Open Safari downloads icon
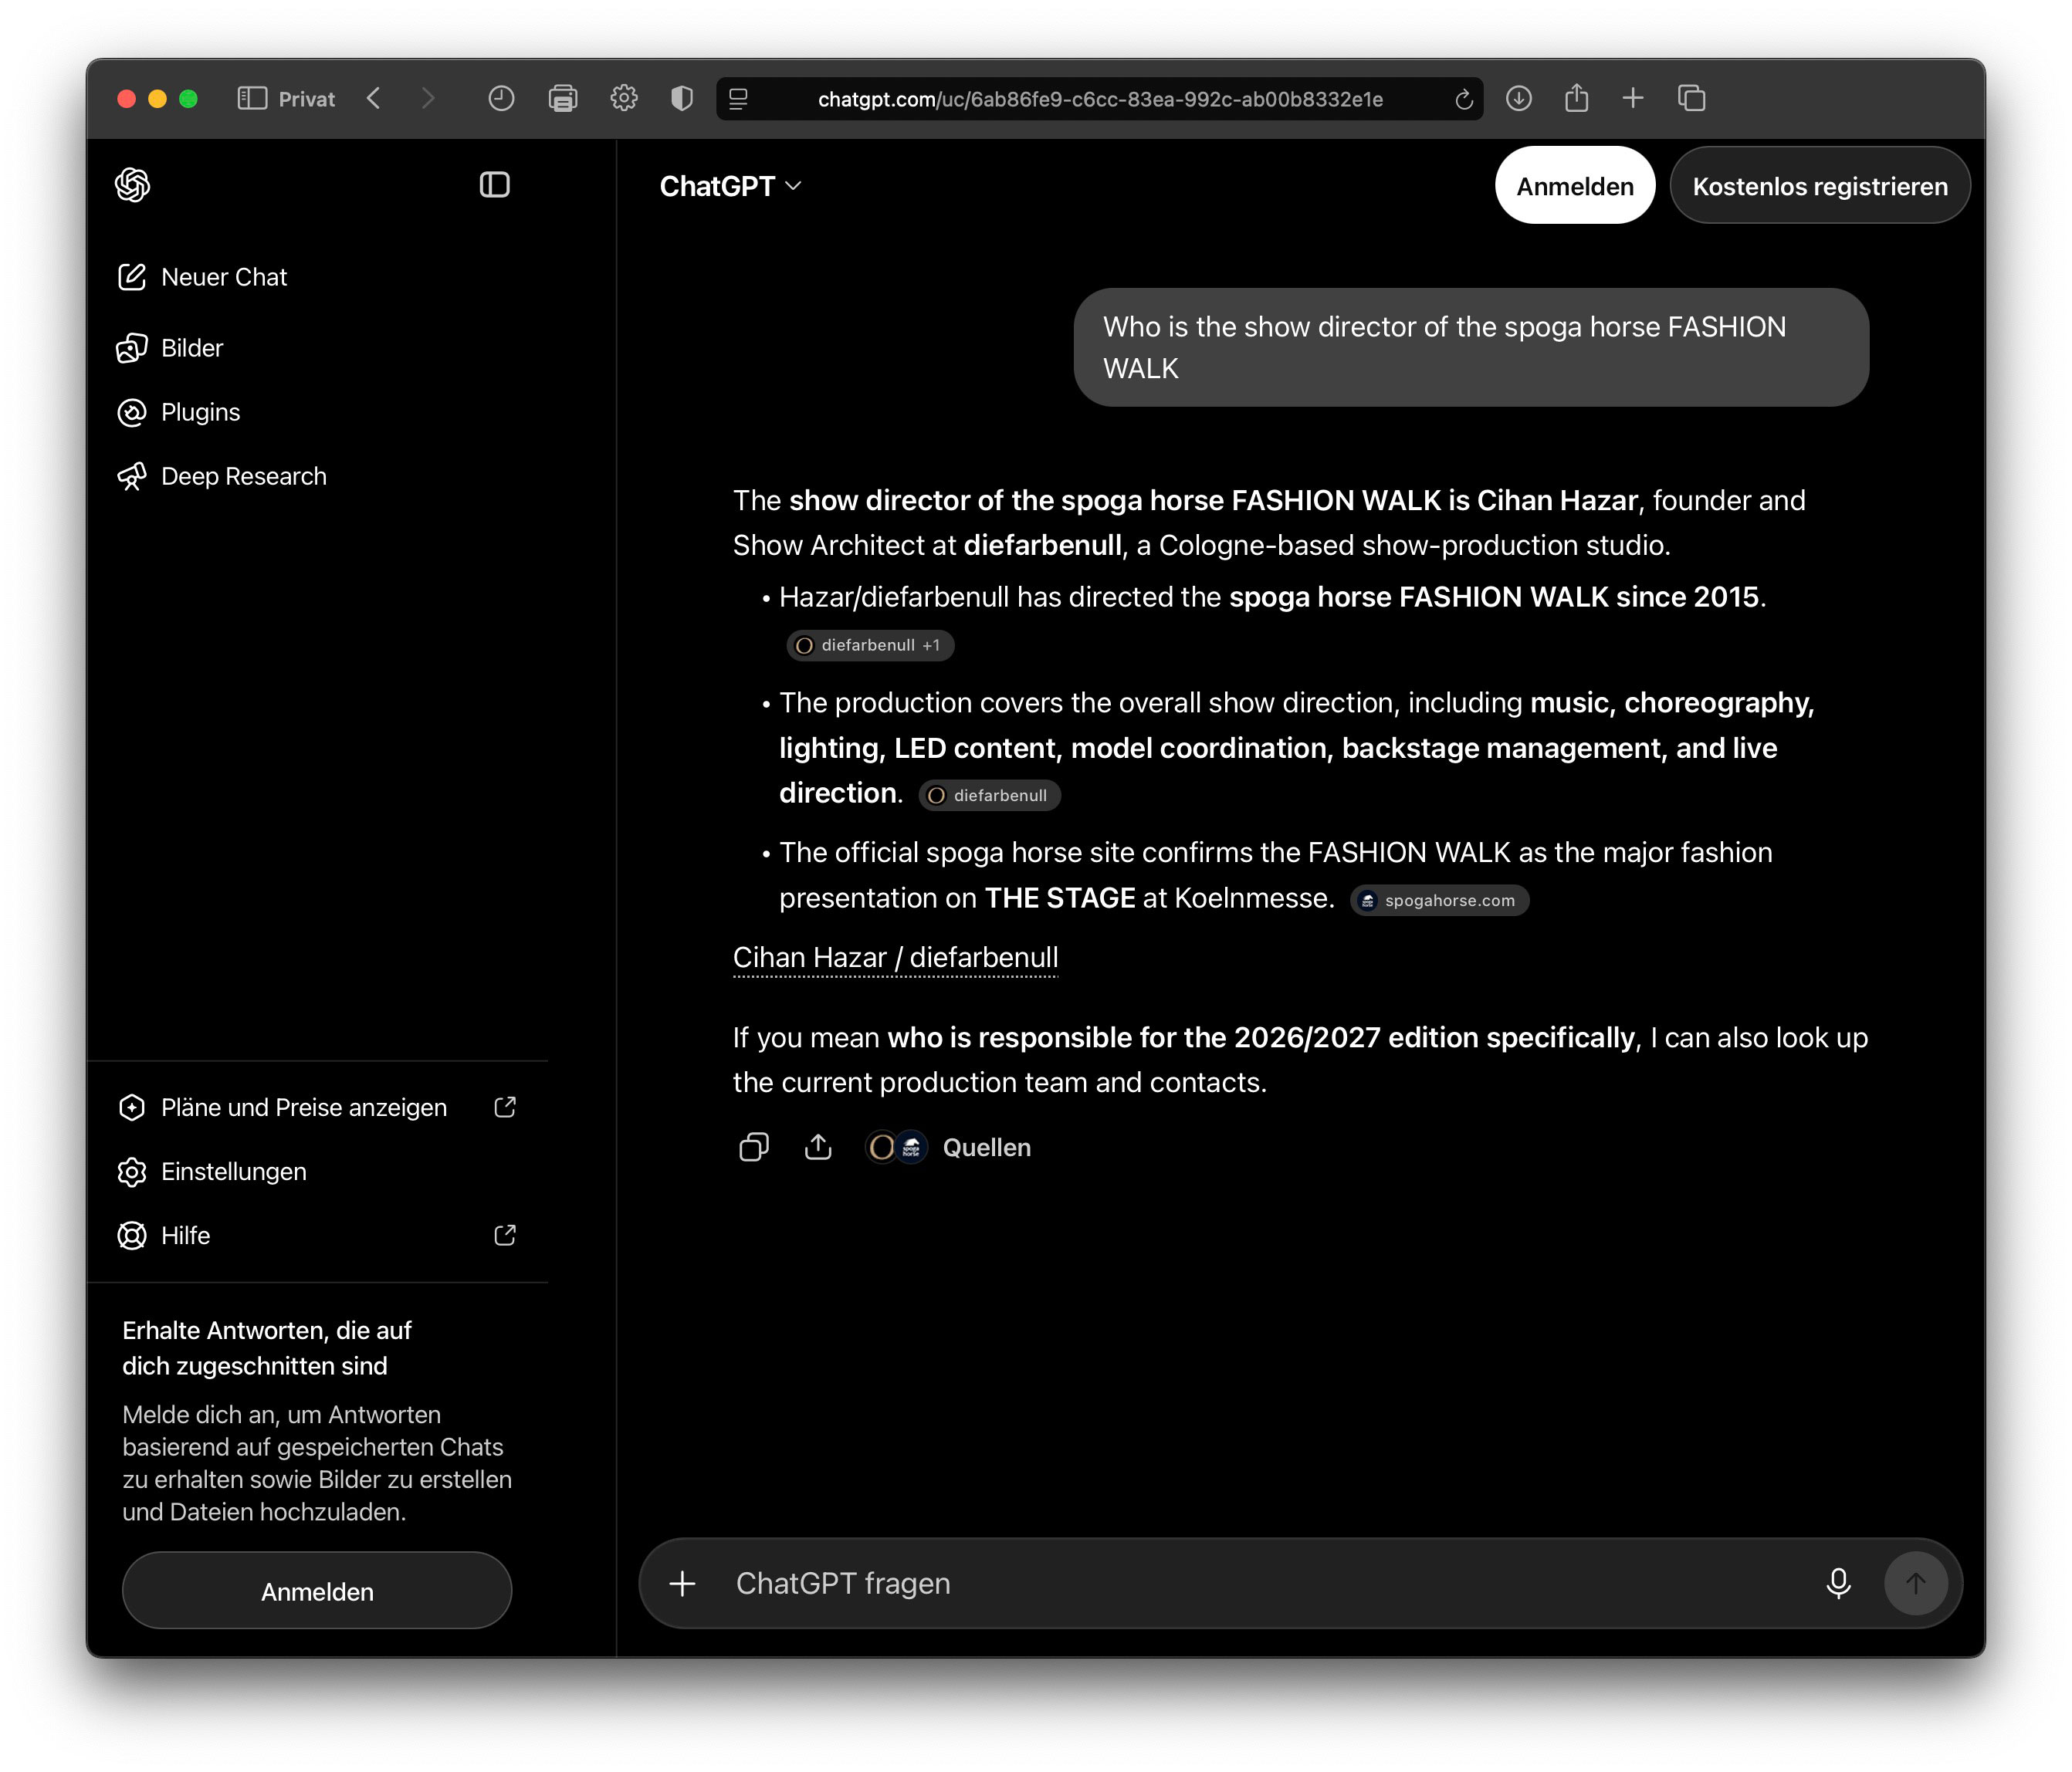 (x=1519, y=98)
